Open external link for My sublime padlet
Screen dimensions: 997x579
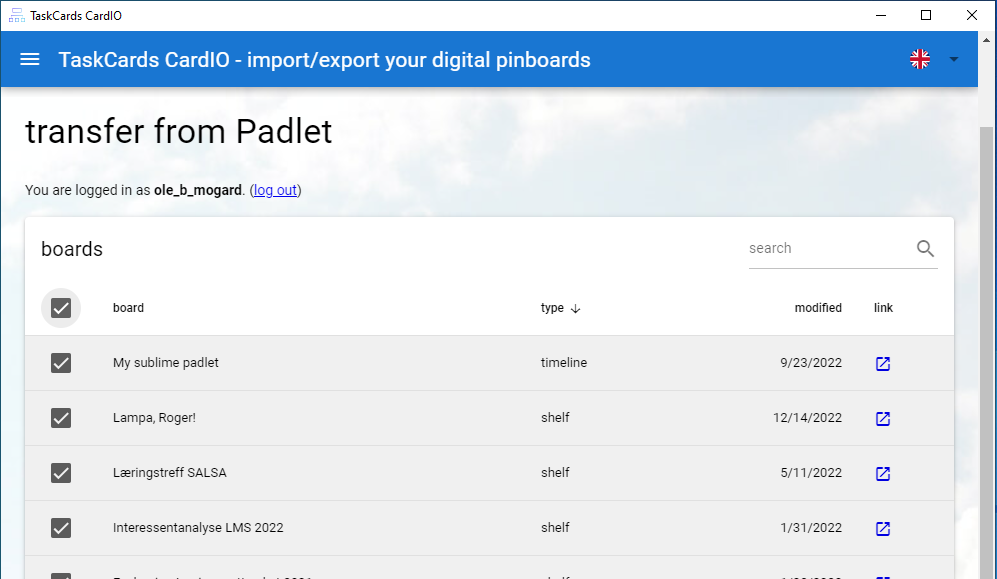(x=883, y=364)
